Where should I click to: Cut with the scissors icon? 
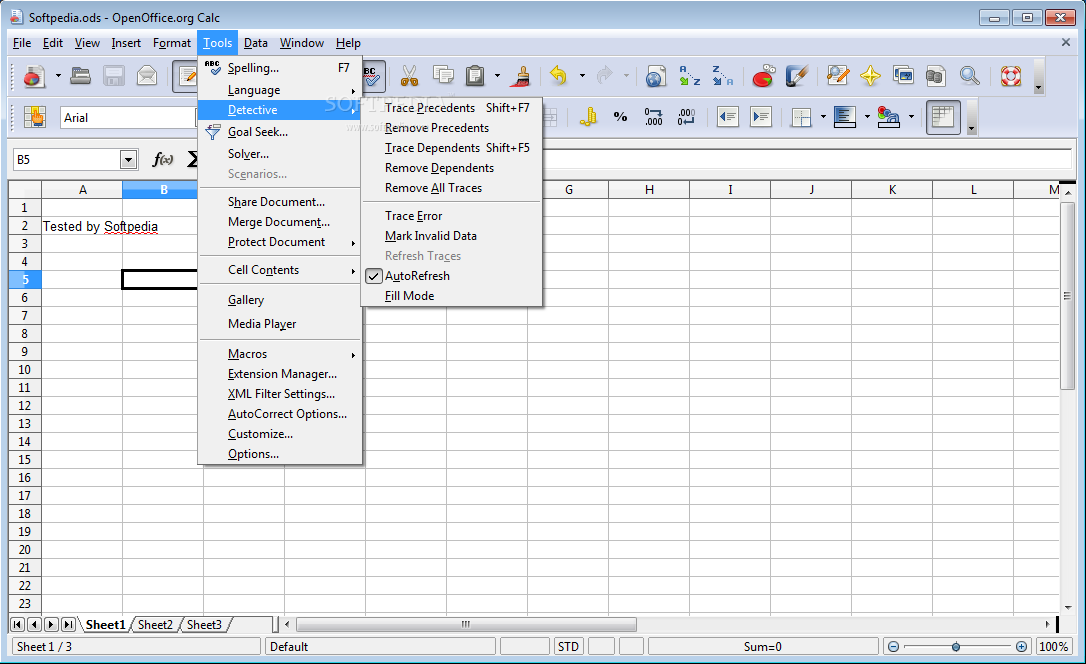409,75
